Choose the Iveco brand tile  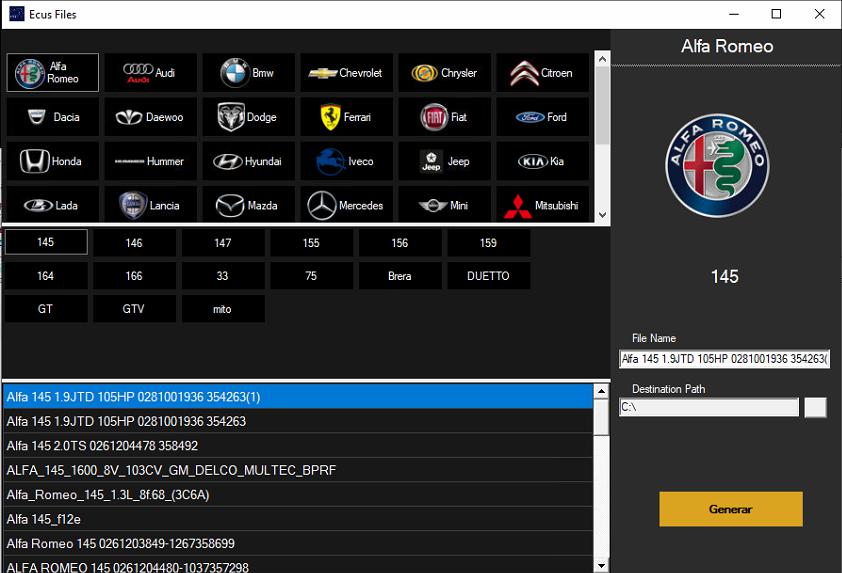coord(346,161)
